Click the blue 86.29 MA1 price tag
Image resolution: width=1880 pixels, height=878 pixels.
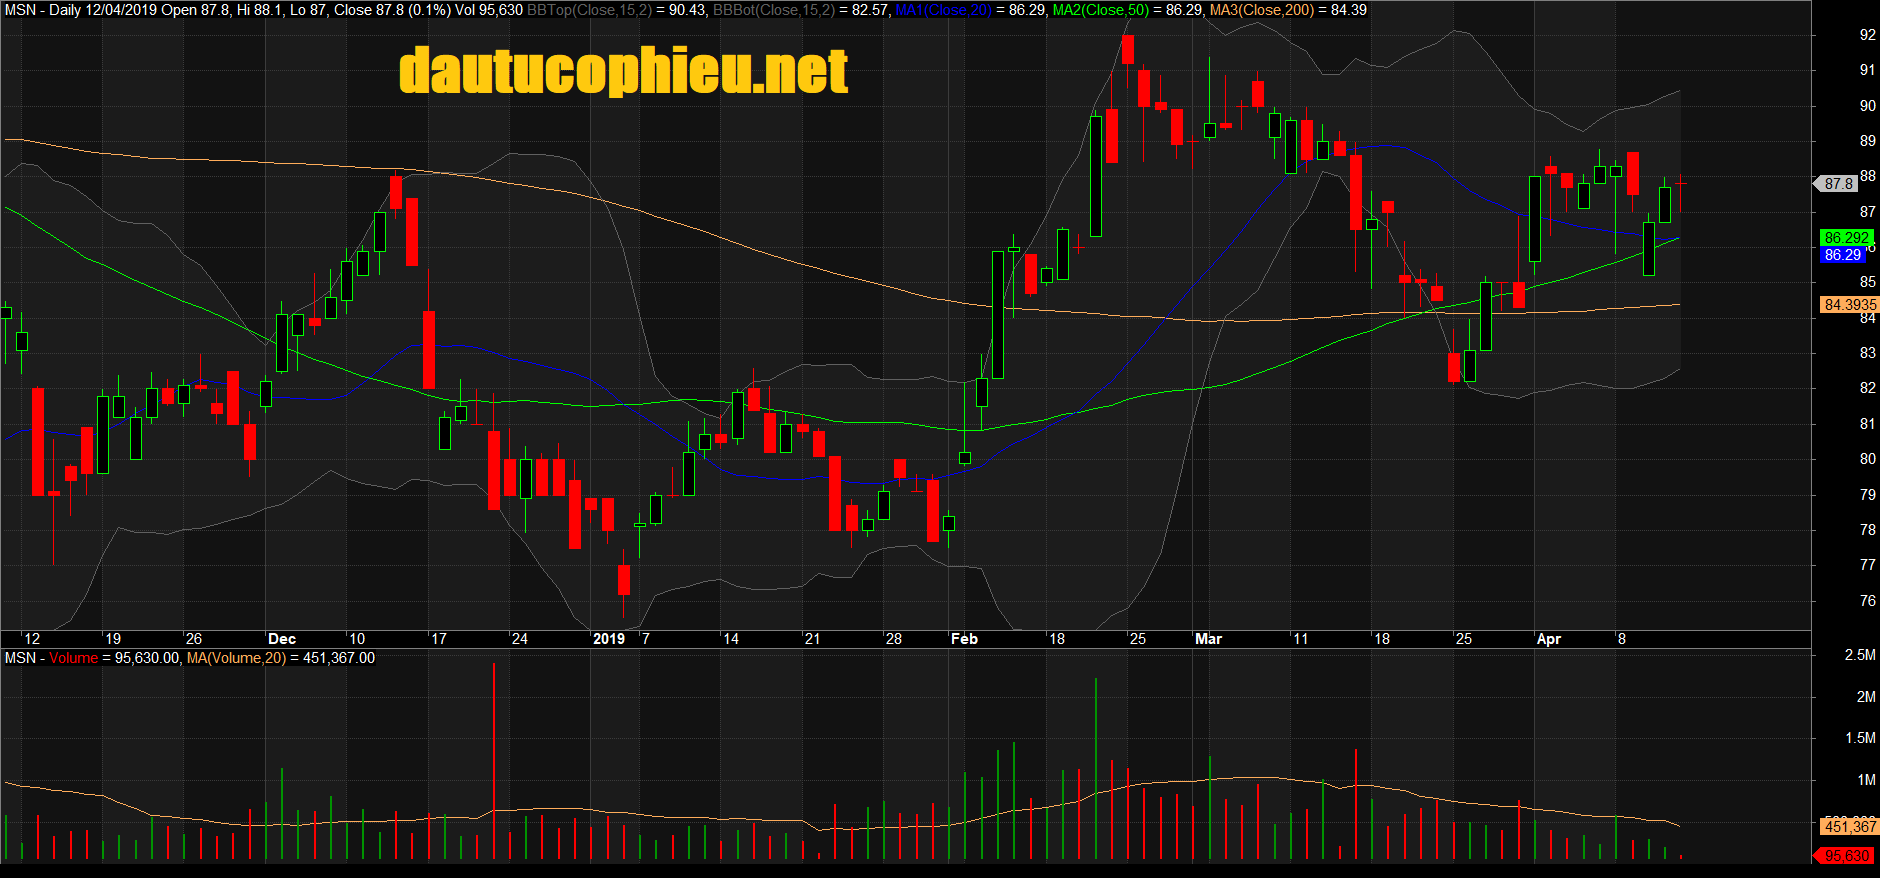1842,255
